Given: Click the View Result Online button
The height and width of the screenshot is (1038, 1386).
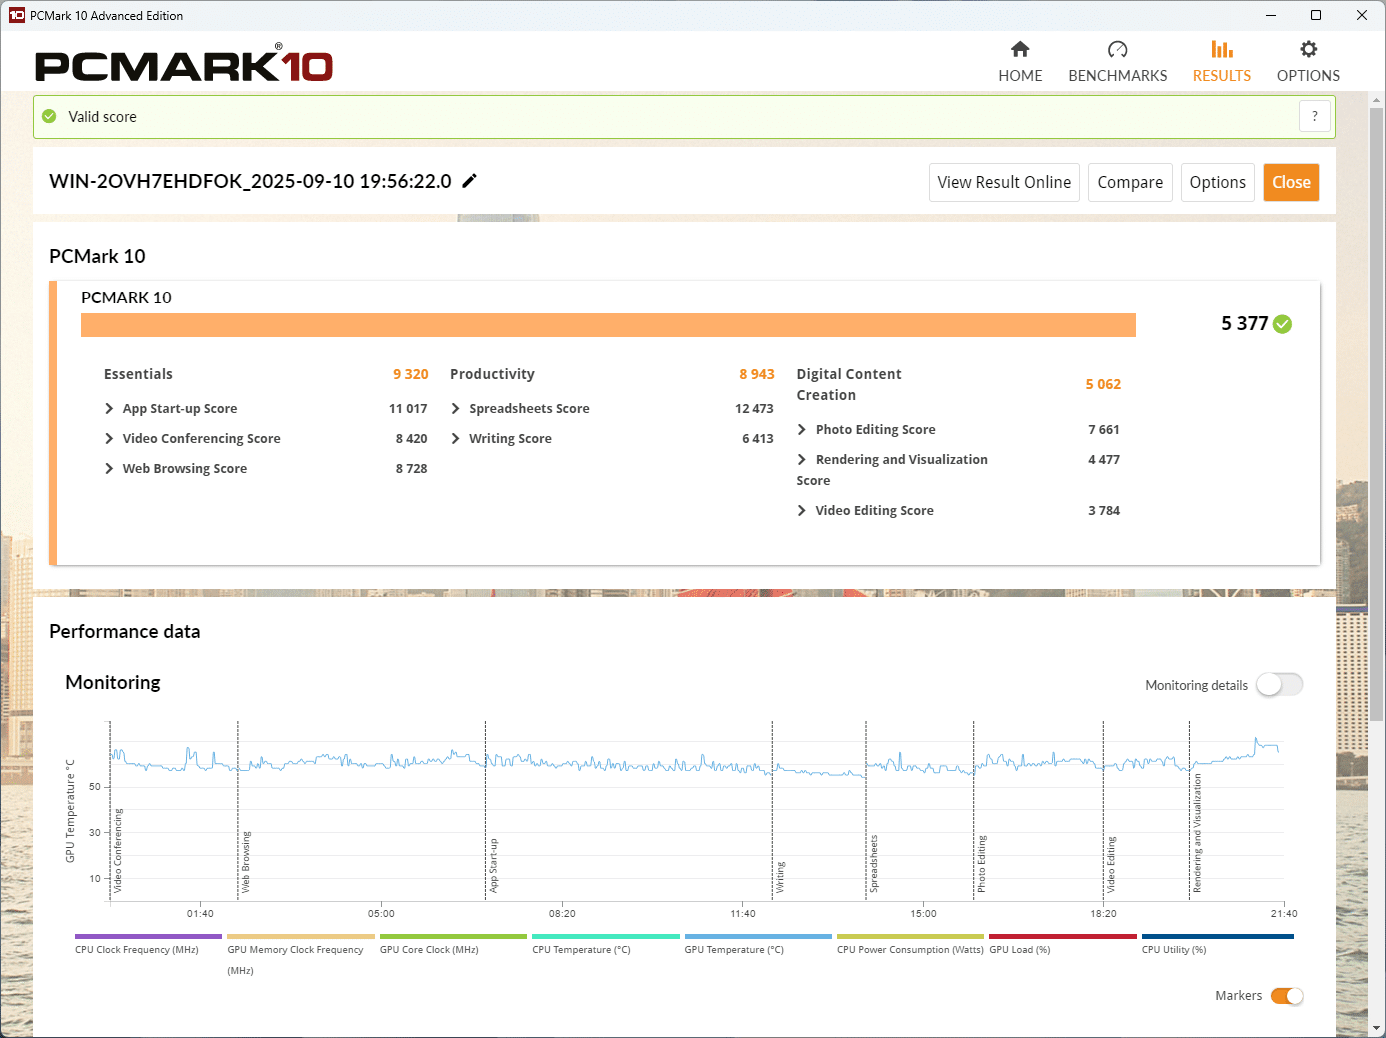Looking at the screenshot, I should (1003, 183).
